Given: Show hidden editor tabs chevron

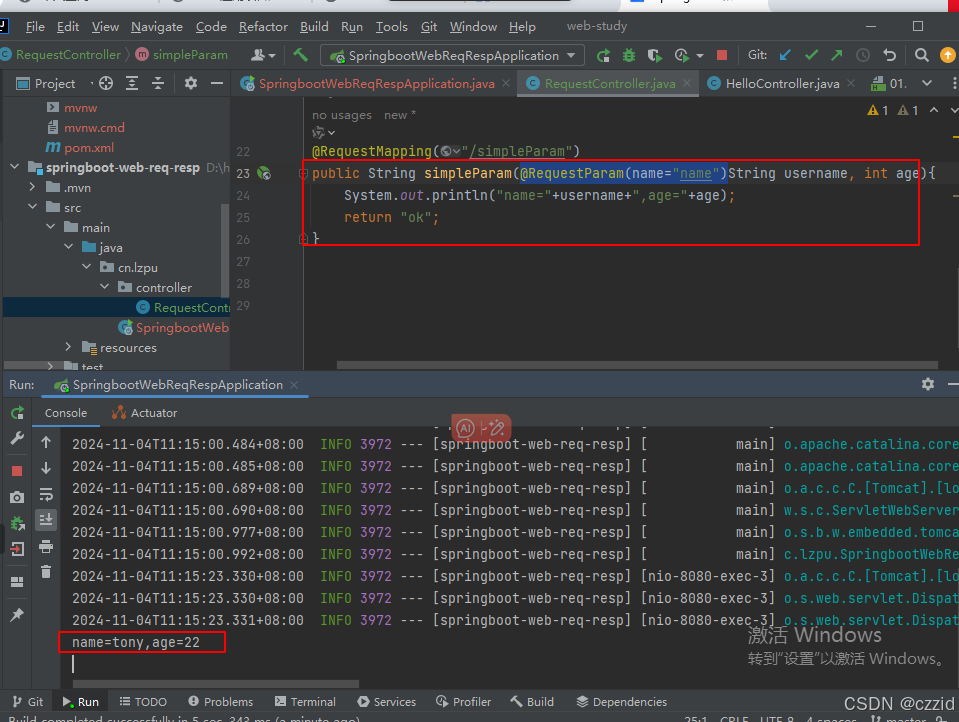Looking at the screenshot, I should coord(927,83).
